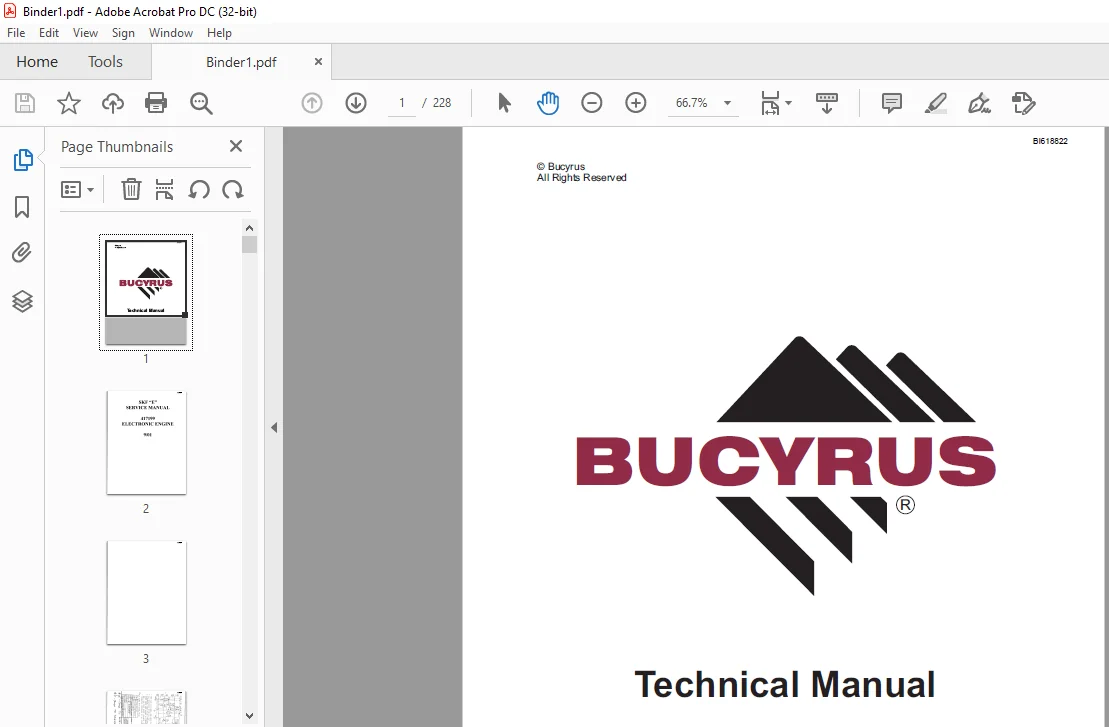This screenshot has width=1109, height=727.
Task: Add file to starred with star icon
Action: click(69, 103)
